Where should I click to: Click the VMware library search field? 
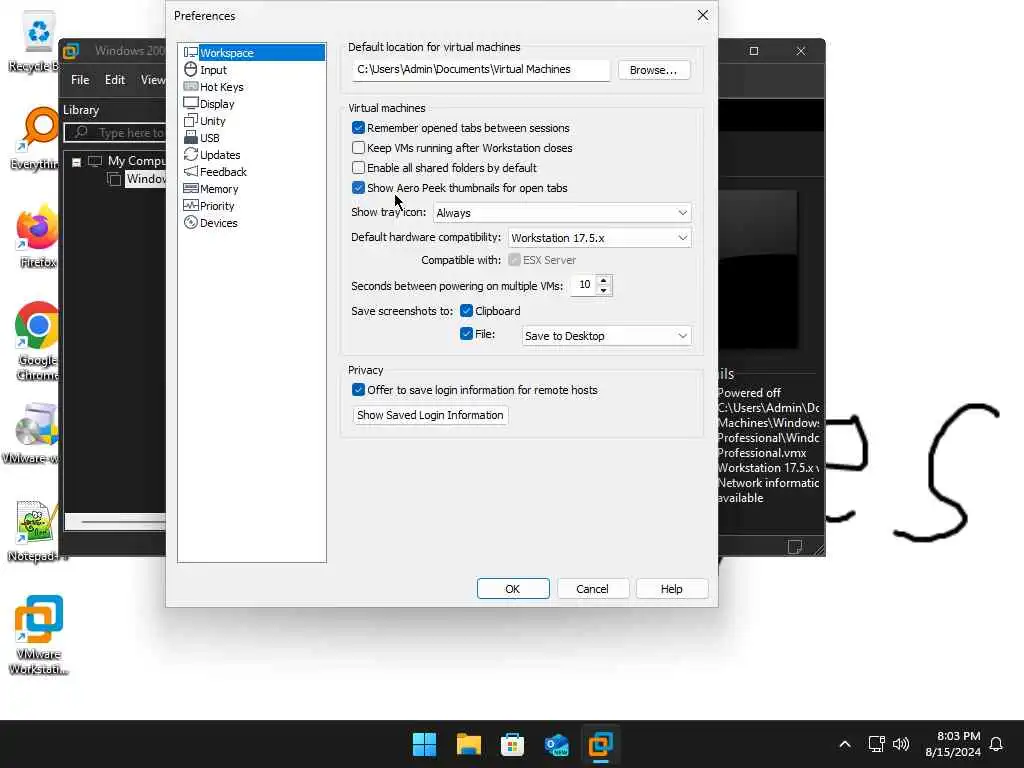(115, 133)
